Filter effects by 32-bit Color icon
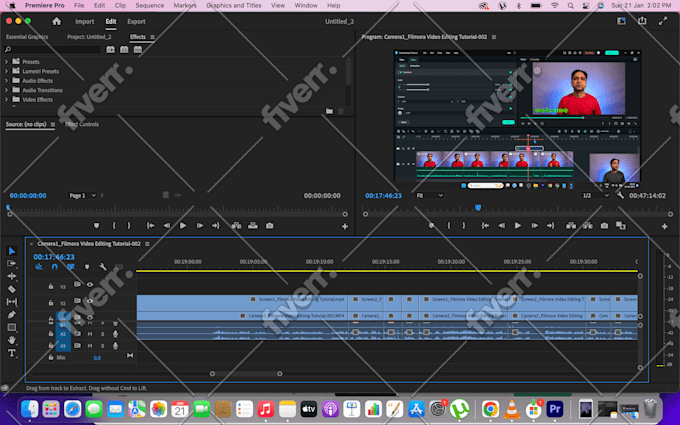 click(124, 50)
